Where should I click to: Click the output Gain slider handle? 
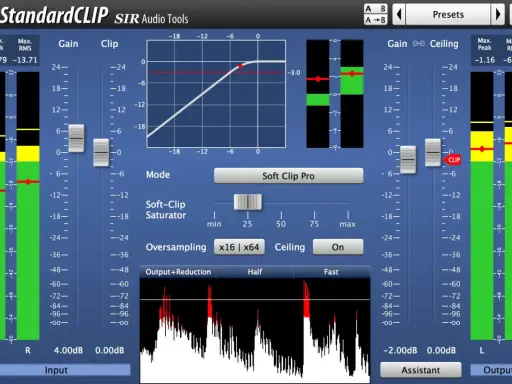point(408,160)
